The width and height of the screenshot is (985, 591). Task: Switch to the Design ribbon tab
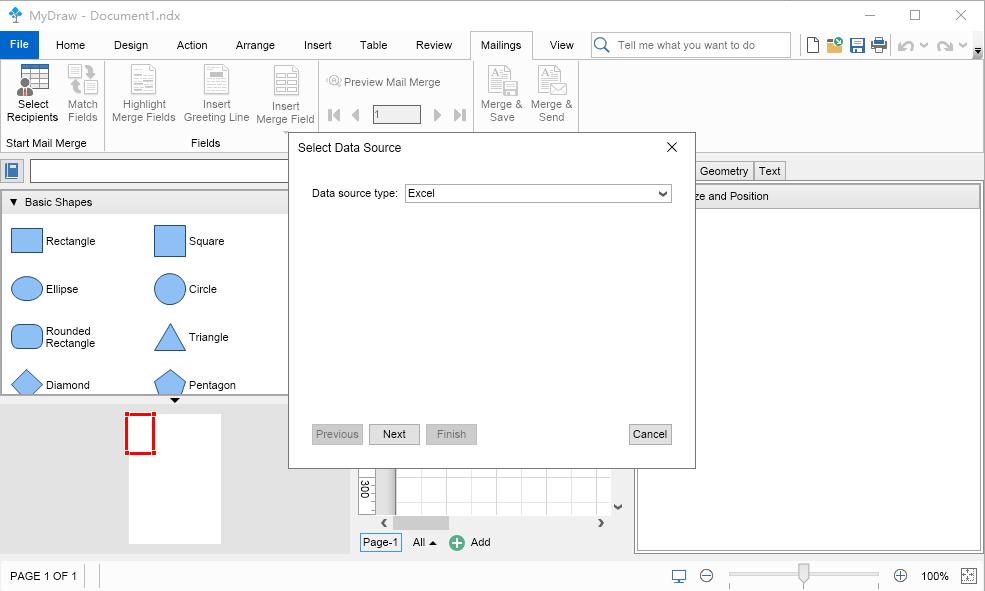(x=131, y=45)
